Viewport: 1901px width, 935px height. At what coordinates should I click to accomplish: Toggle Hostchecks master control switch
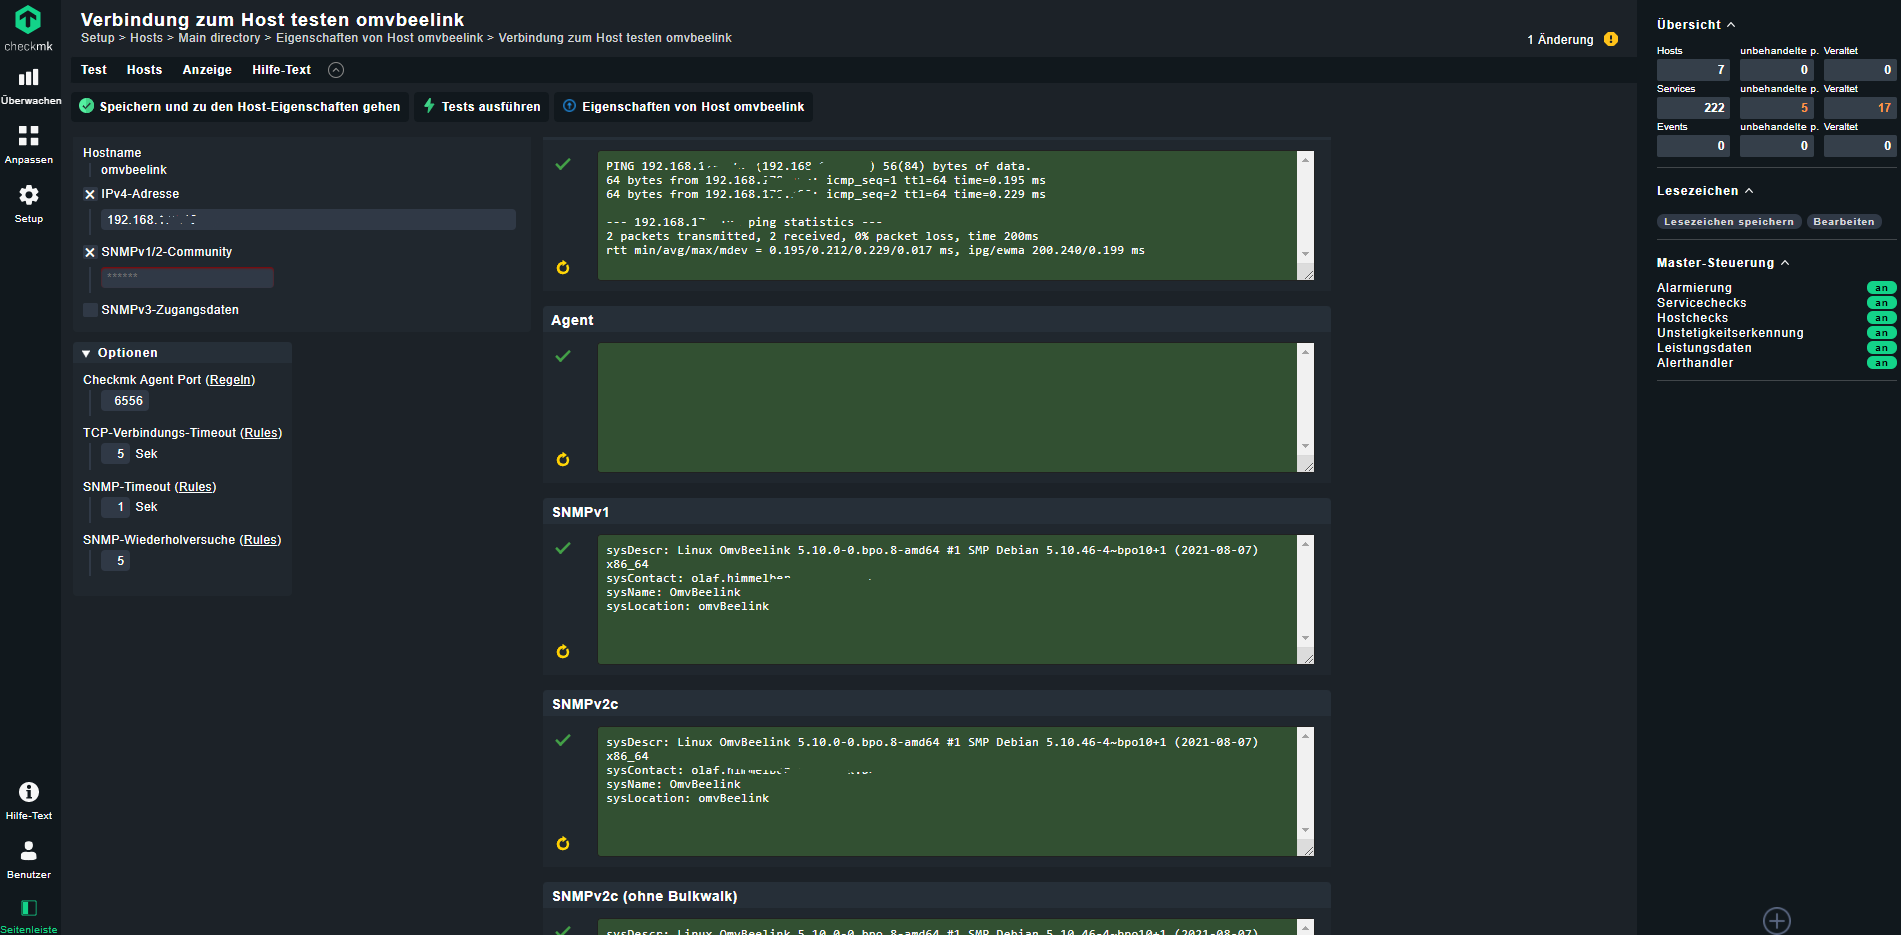(x=1881, y=318)
